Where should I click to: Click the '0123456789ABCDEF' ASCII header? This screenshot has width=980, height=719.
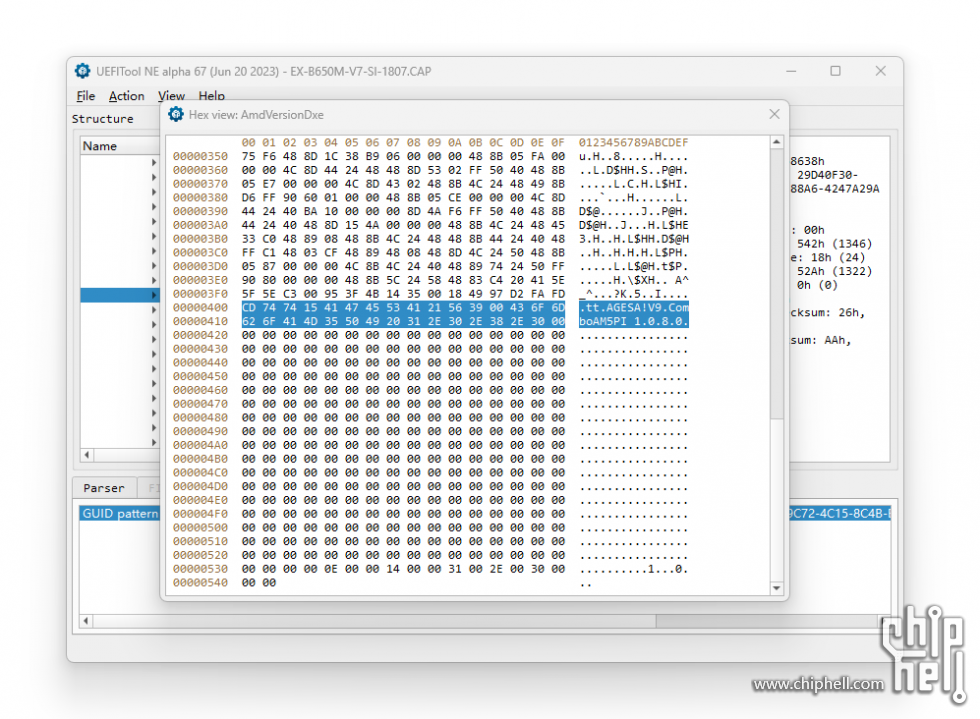pyautogui.click(x=633, y=143)
